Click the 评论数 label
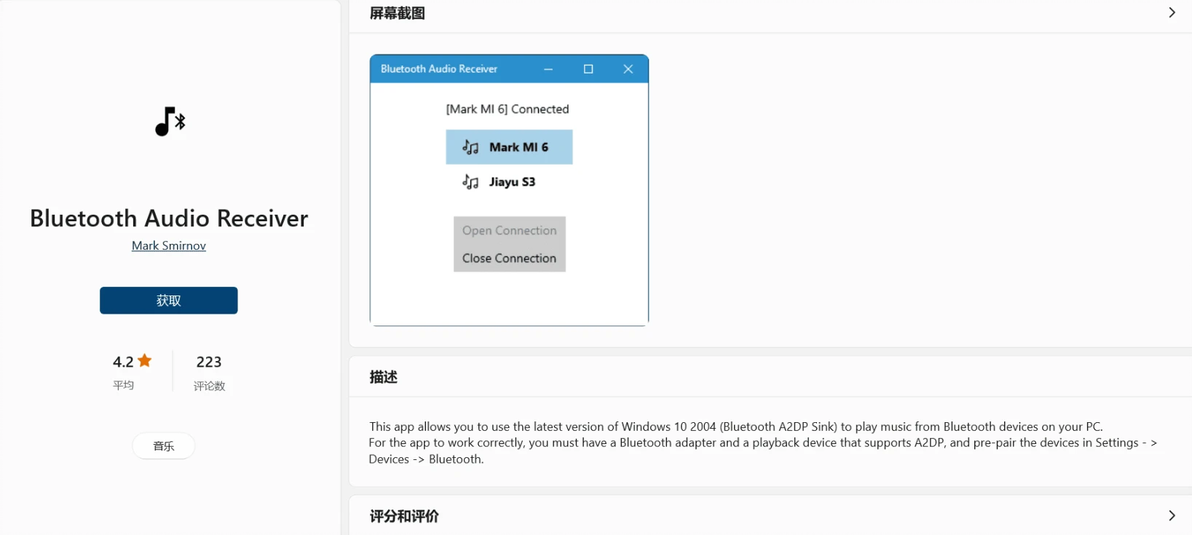Screen dimensions: 1192x535 click(x=209, y=386)
